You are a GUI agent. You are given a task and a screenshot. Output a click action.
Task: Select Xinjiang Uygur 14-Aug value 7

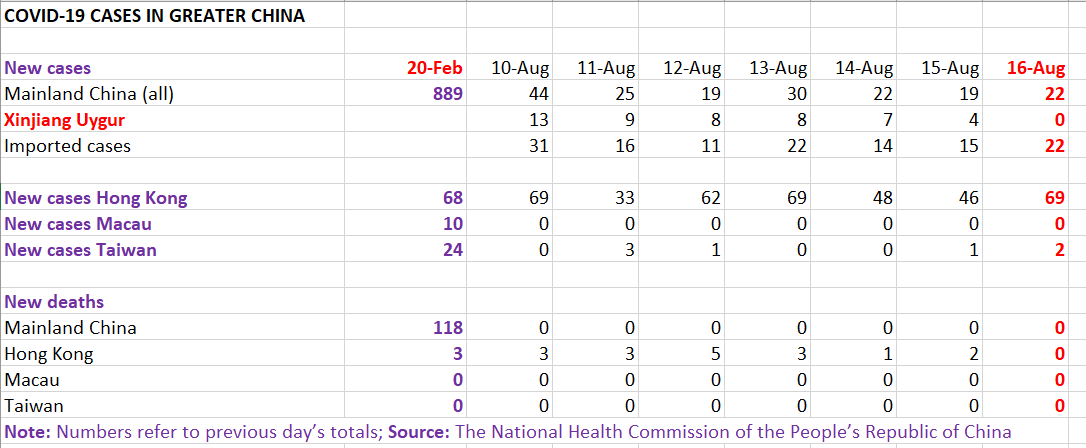click(x=887, y=120)
